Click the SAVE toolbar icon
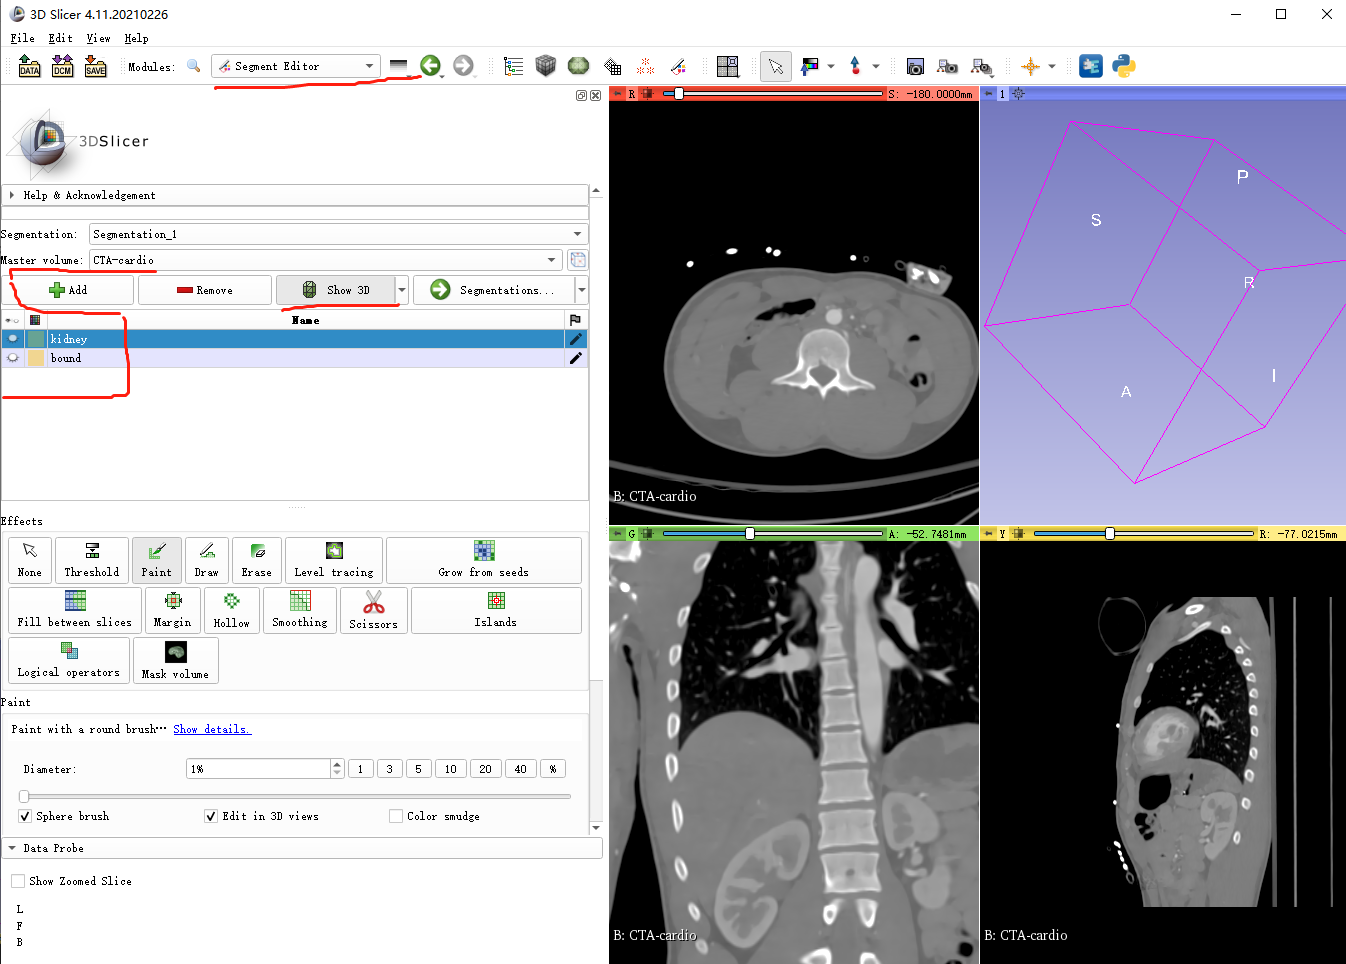Image resolution: width=1346 pixels, height=964 pixels. [95, 66]
